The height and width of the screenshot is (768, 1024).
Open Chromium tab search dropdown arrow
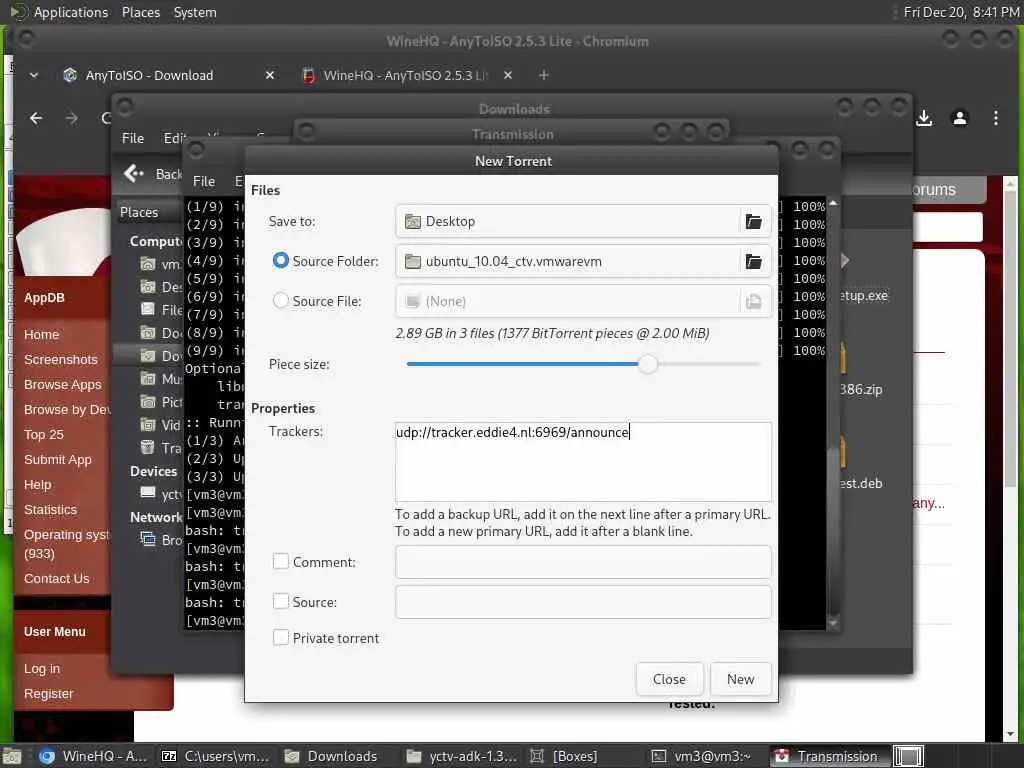[x=34, y=75]
